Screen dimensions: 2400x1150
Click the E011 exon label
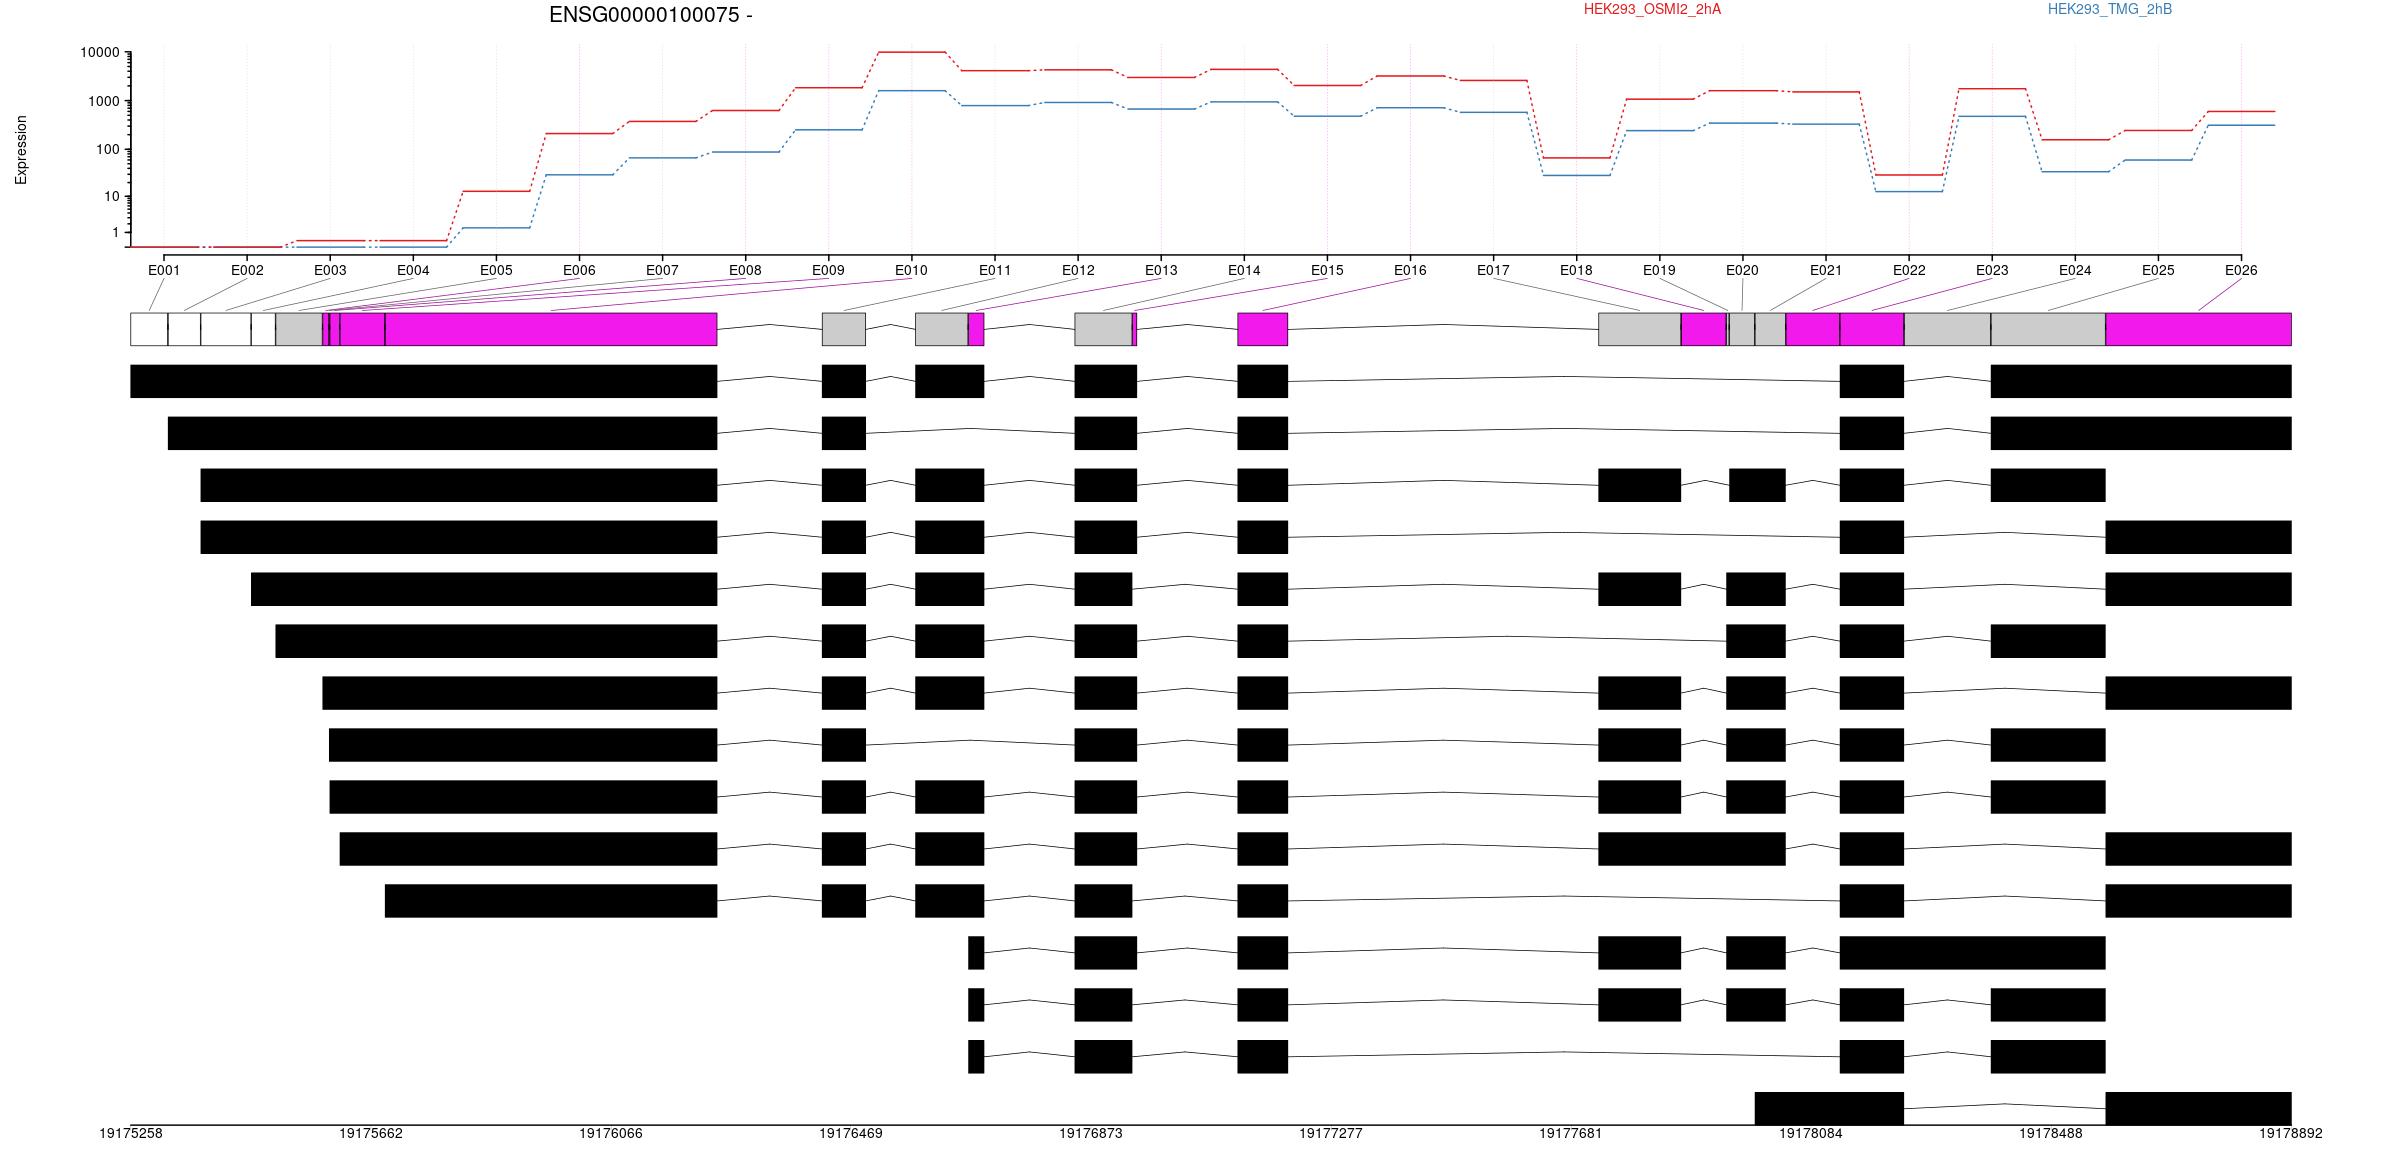click(x=995, y=270)
